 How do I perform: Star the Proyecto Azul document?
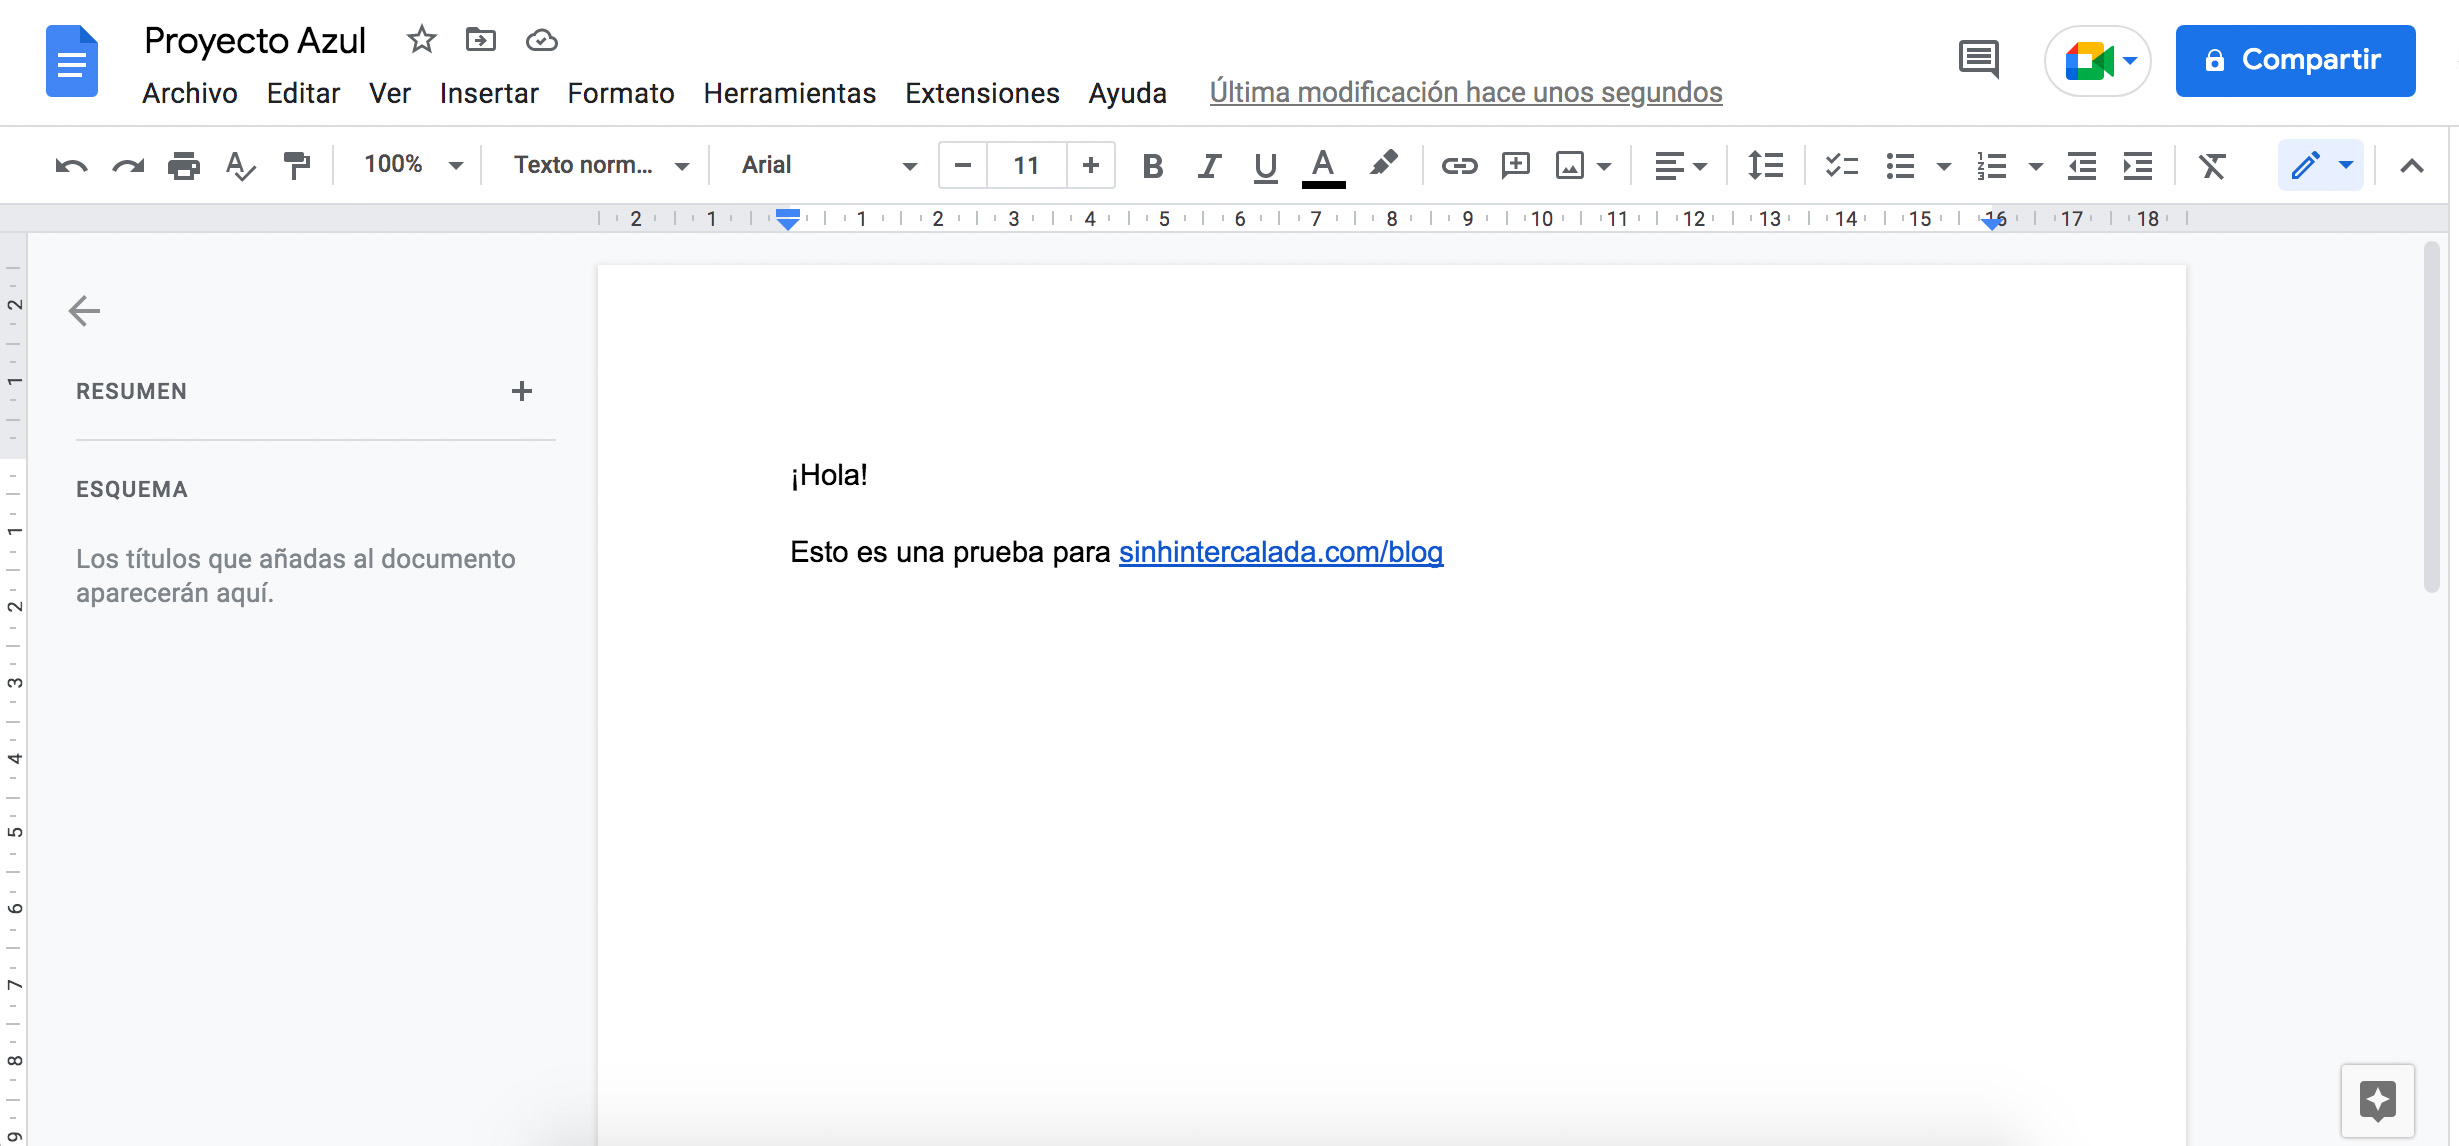tap(421, 40)
